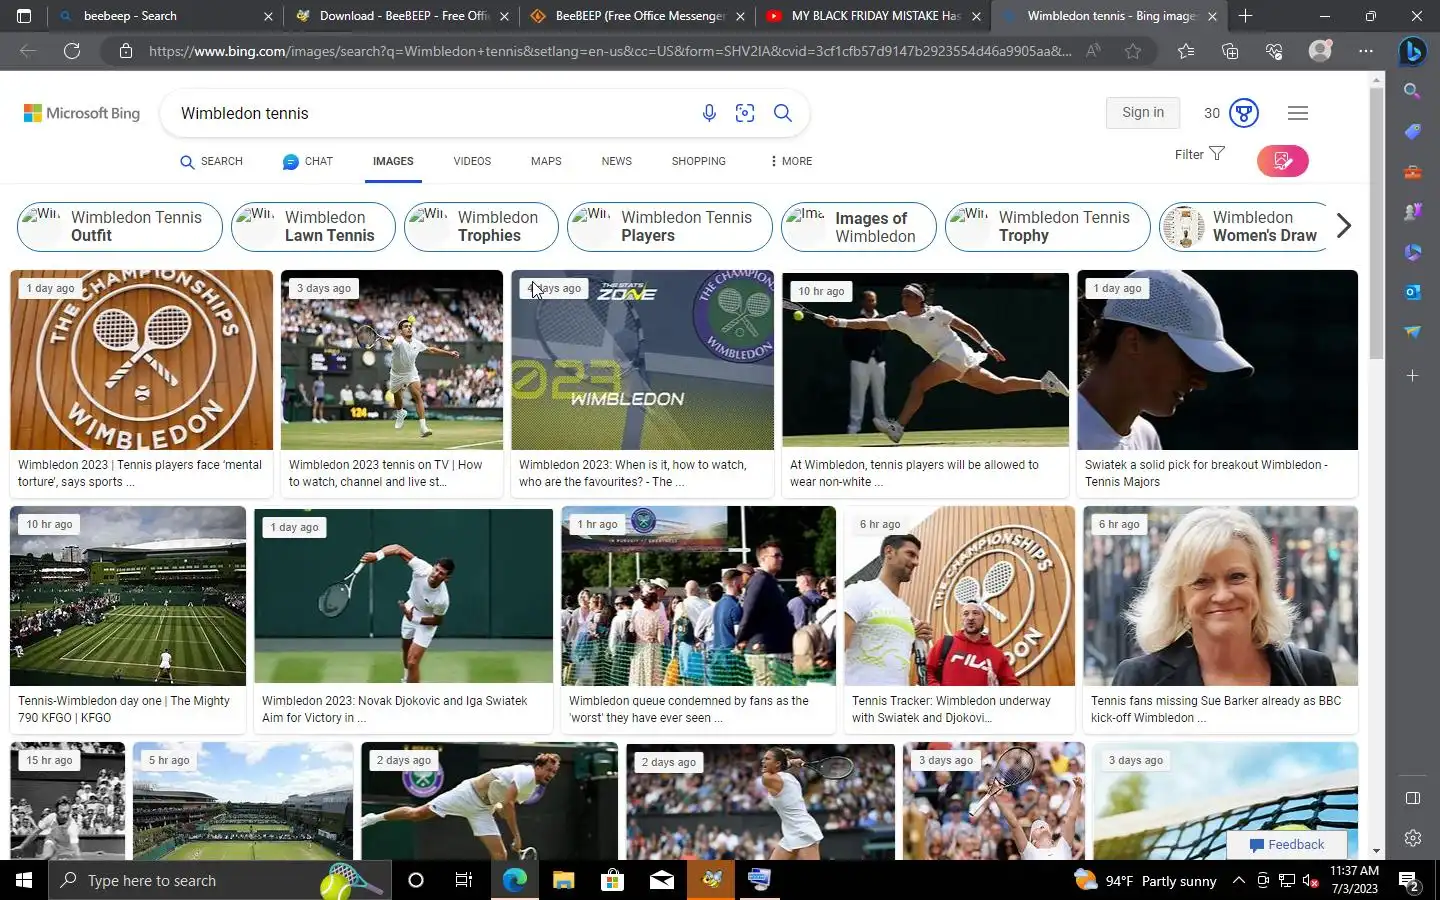Close the Download - BeeBEEP tab
Image resolution: width=1440 pixels, height=900 pixels.
504,16
